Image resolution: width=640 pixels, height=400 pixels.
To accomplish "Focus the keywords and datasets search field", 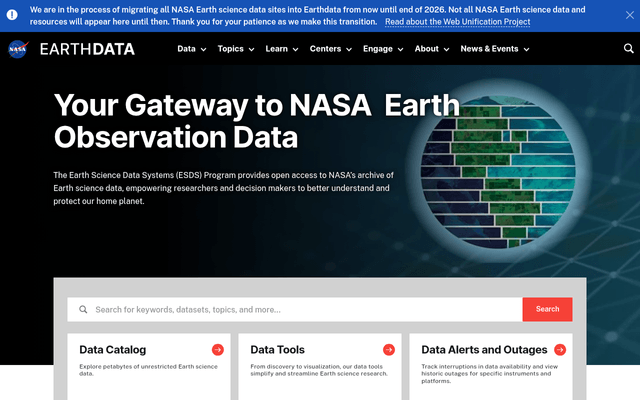I will click(x=295, y=309).
